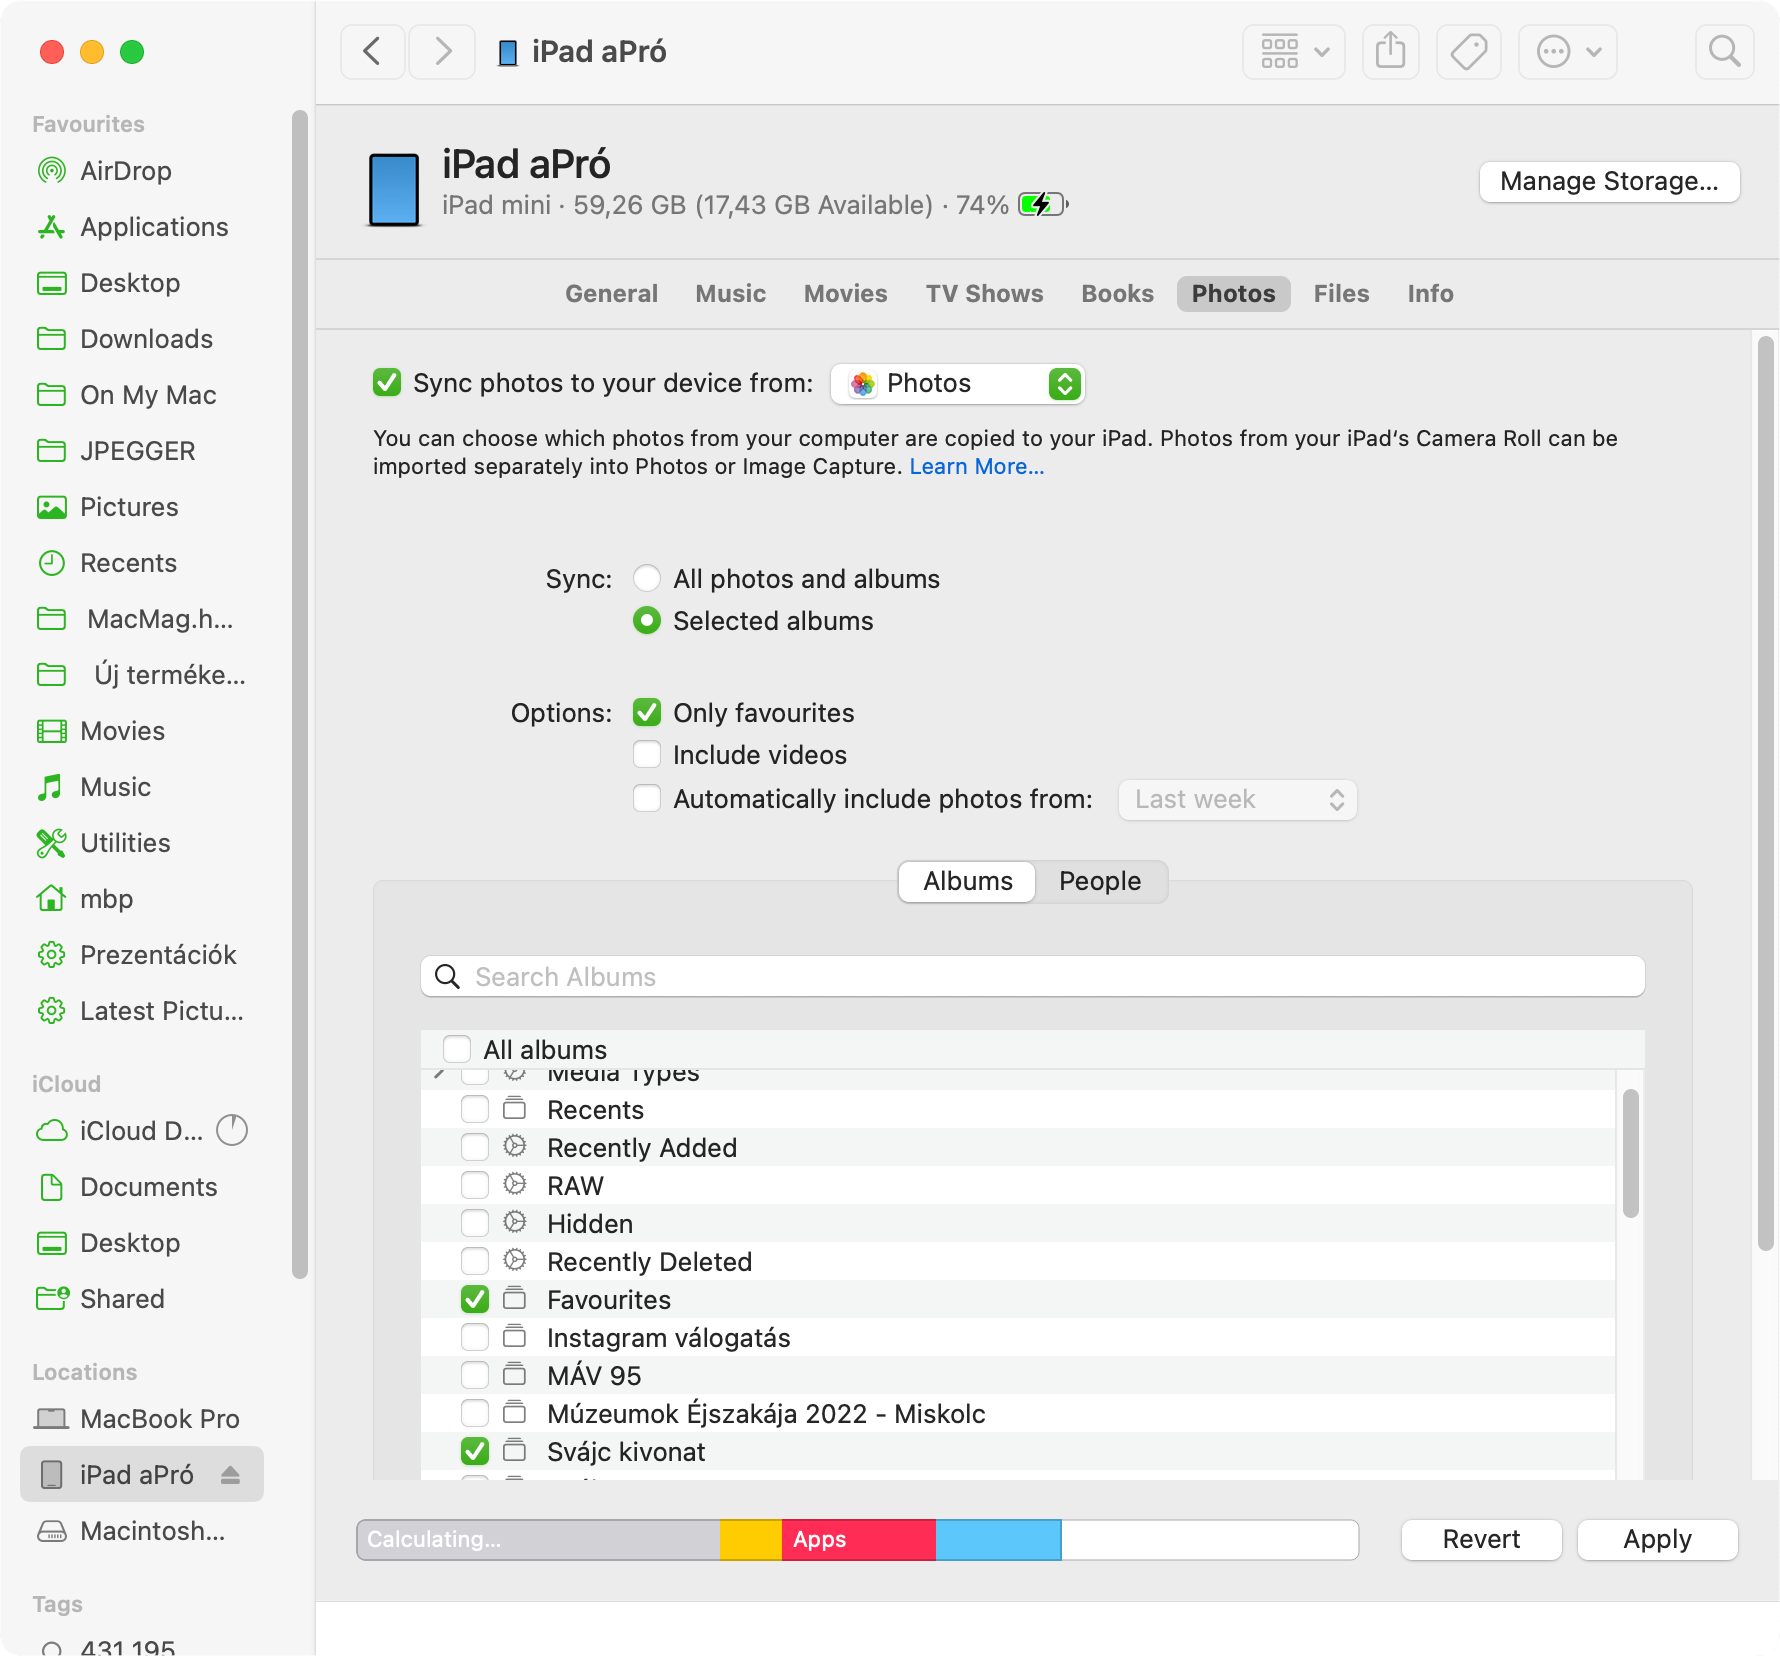Image resolution: width=1780 pixels, height=1656 pixels.
Task: Focus the Search Albums field
Action: pyautogui.click(x=1032, y=976)
